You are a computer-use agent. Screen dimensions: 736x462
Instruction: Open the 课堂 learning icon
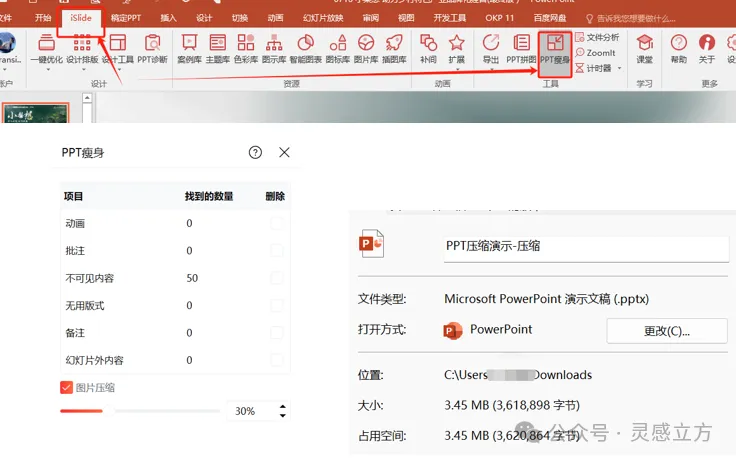click(644, 43)
